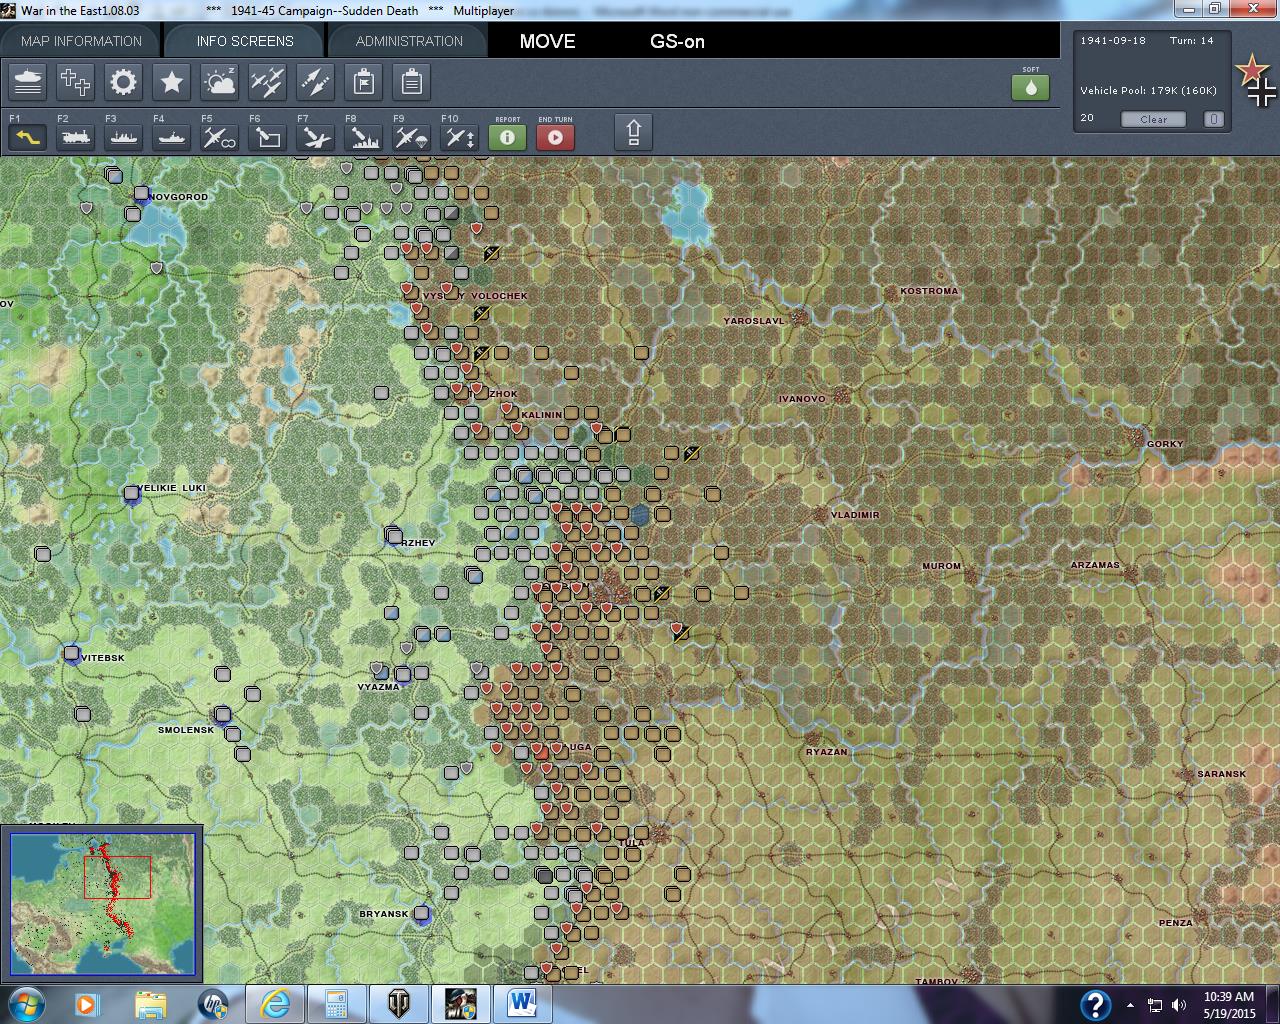Open Internet Explorer from the taskbar

tap(275, 1003)
